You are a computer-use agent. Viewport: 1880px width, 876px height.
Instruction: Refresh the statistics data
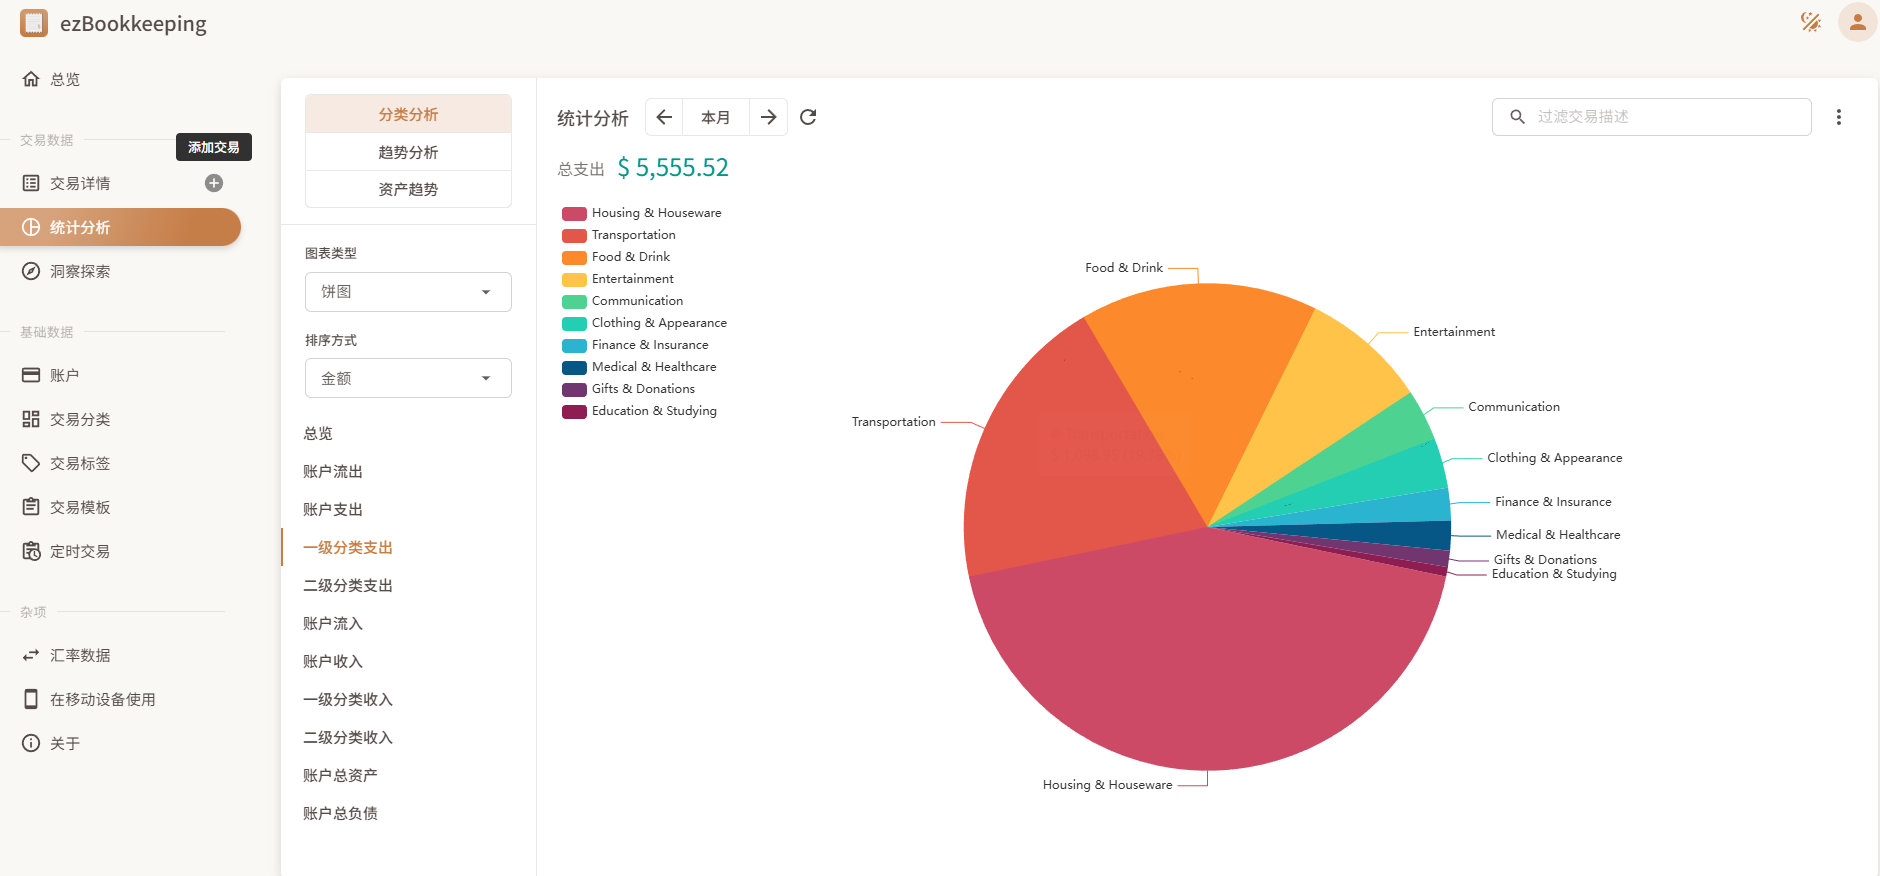coord(808,117)
